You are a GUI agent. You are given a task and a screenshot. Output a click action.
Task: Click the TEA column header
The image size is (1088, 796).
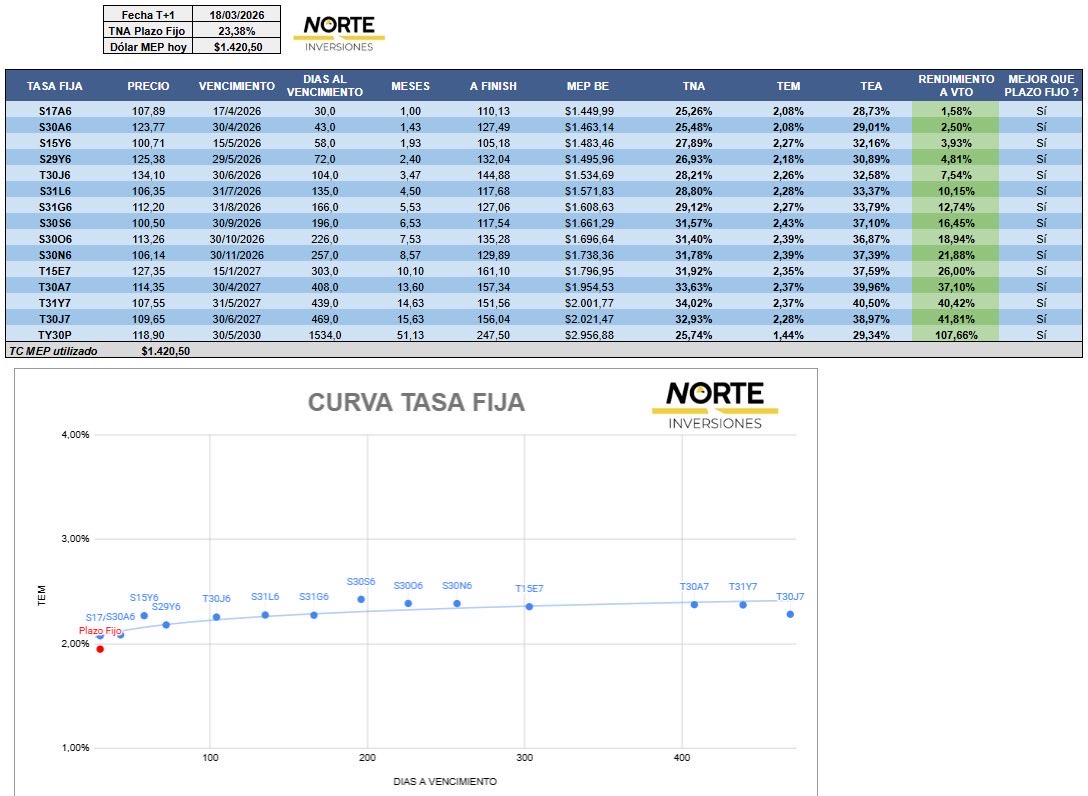tap(871, 86)
